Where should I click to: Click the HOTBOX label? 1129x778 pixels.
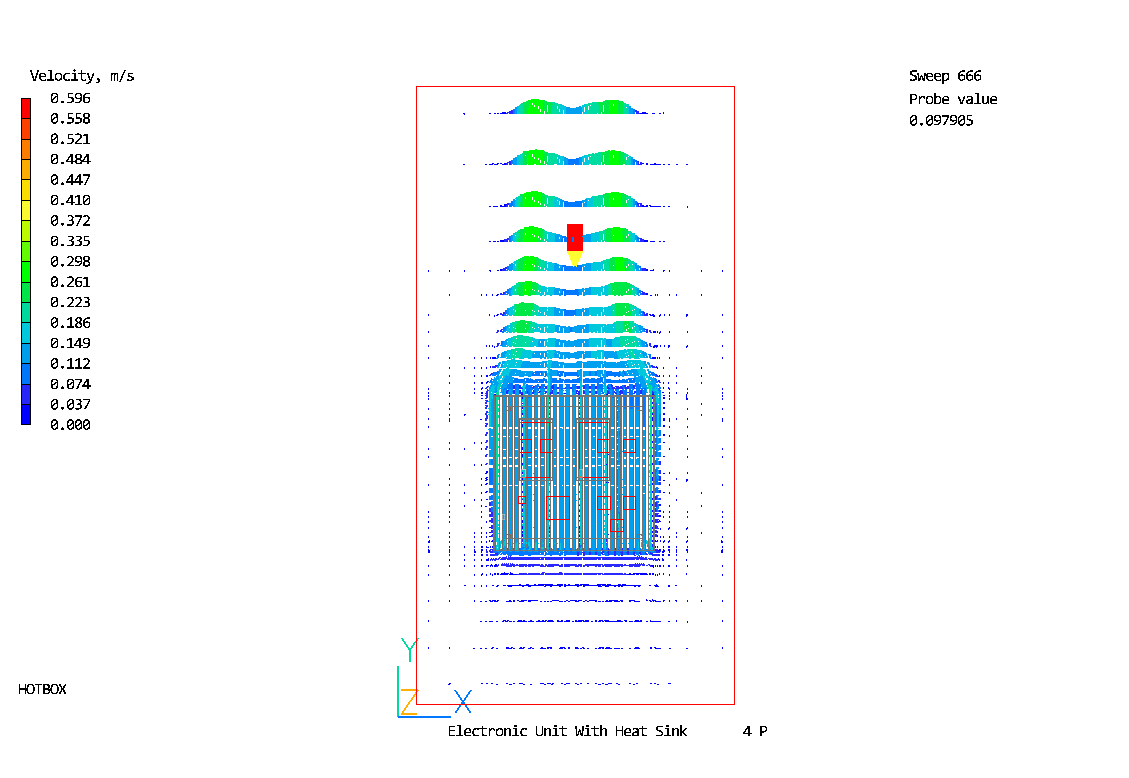pyautogui.click(x=42, y=689)
